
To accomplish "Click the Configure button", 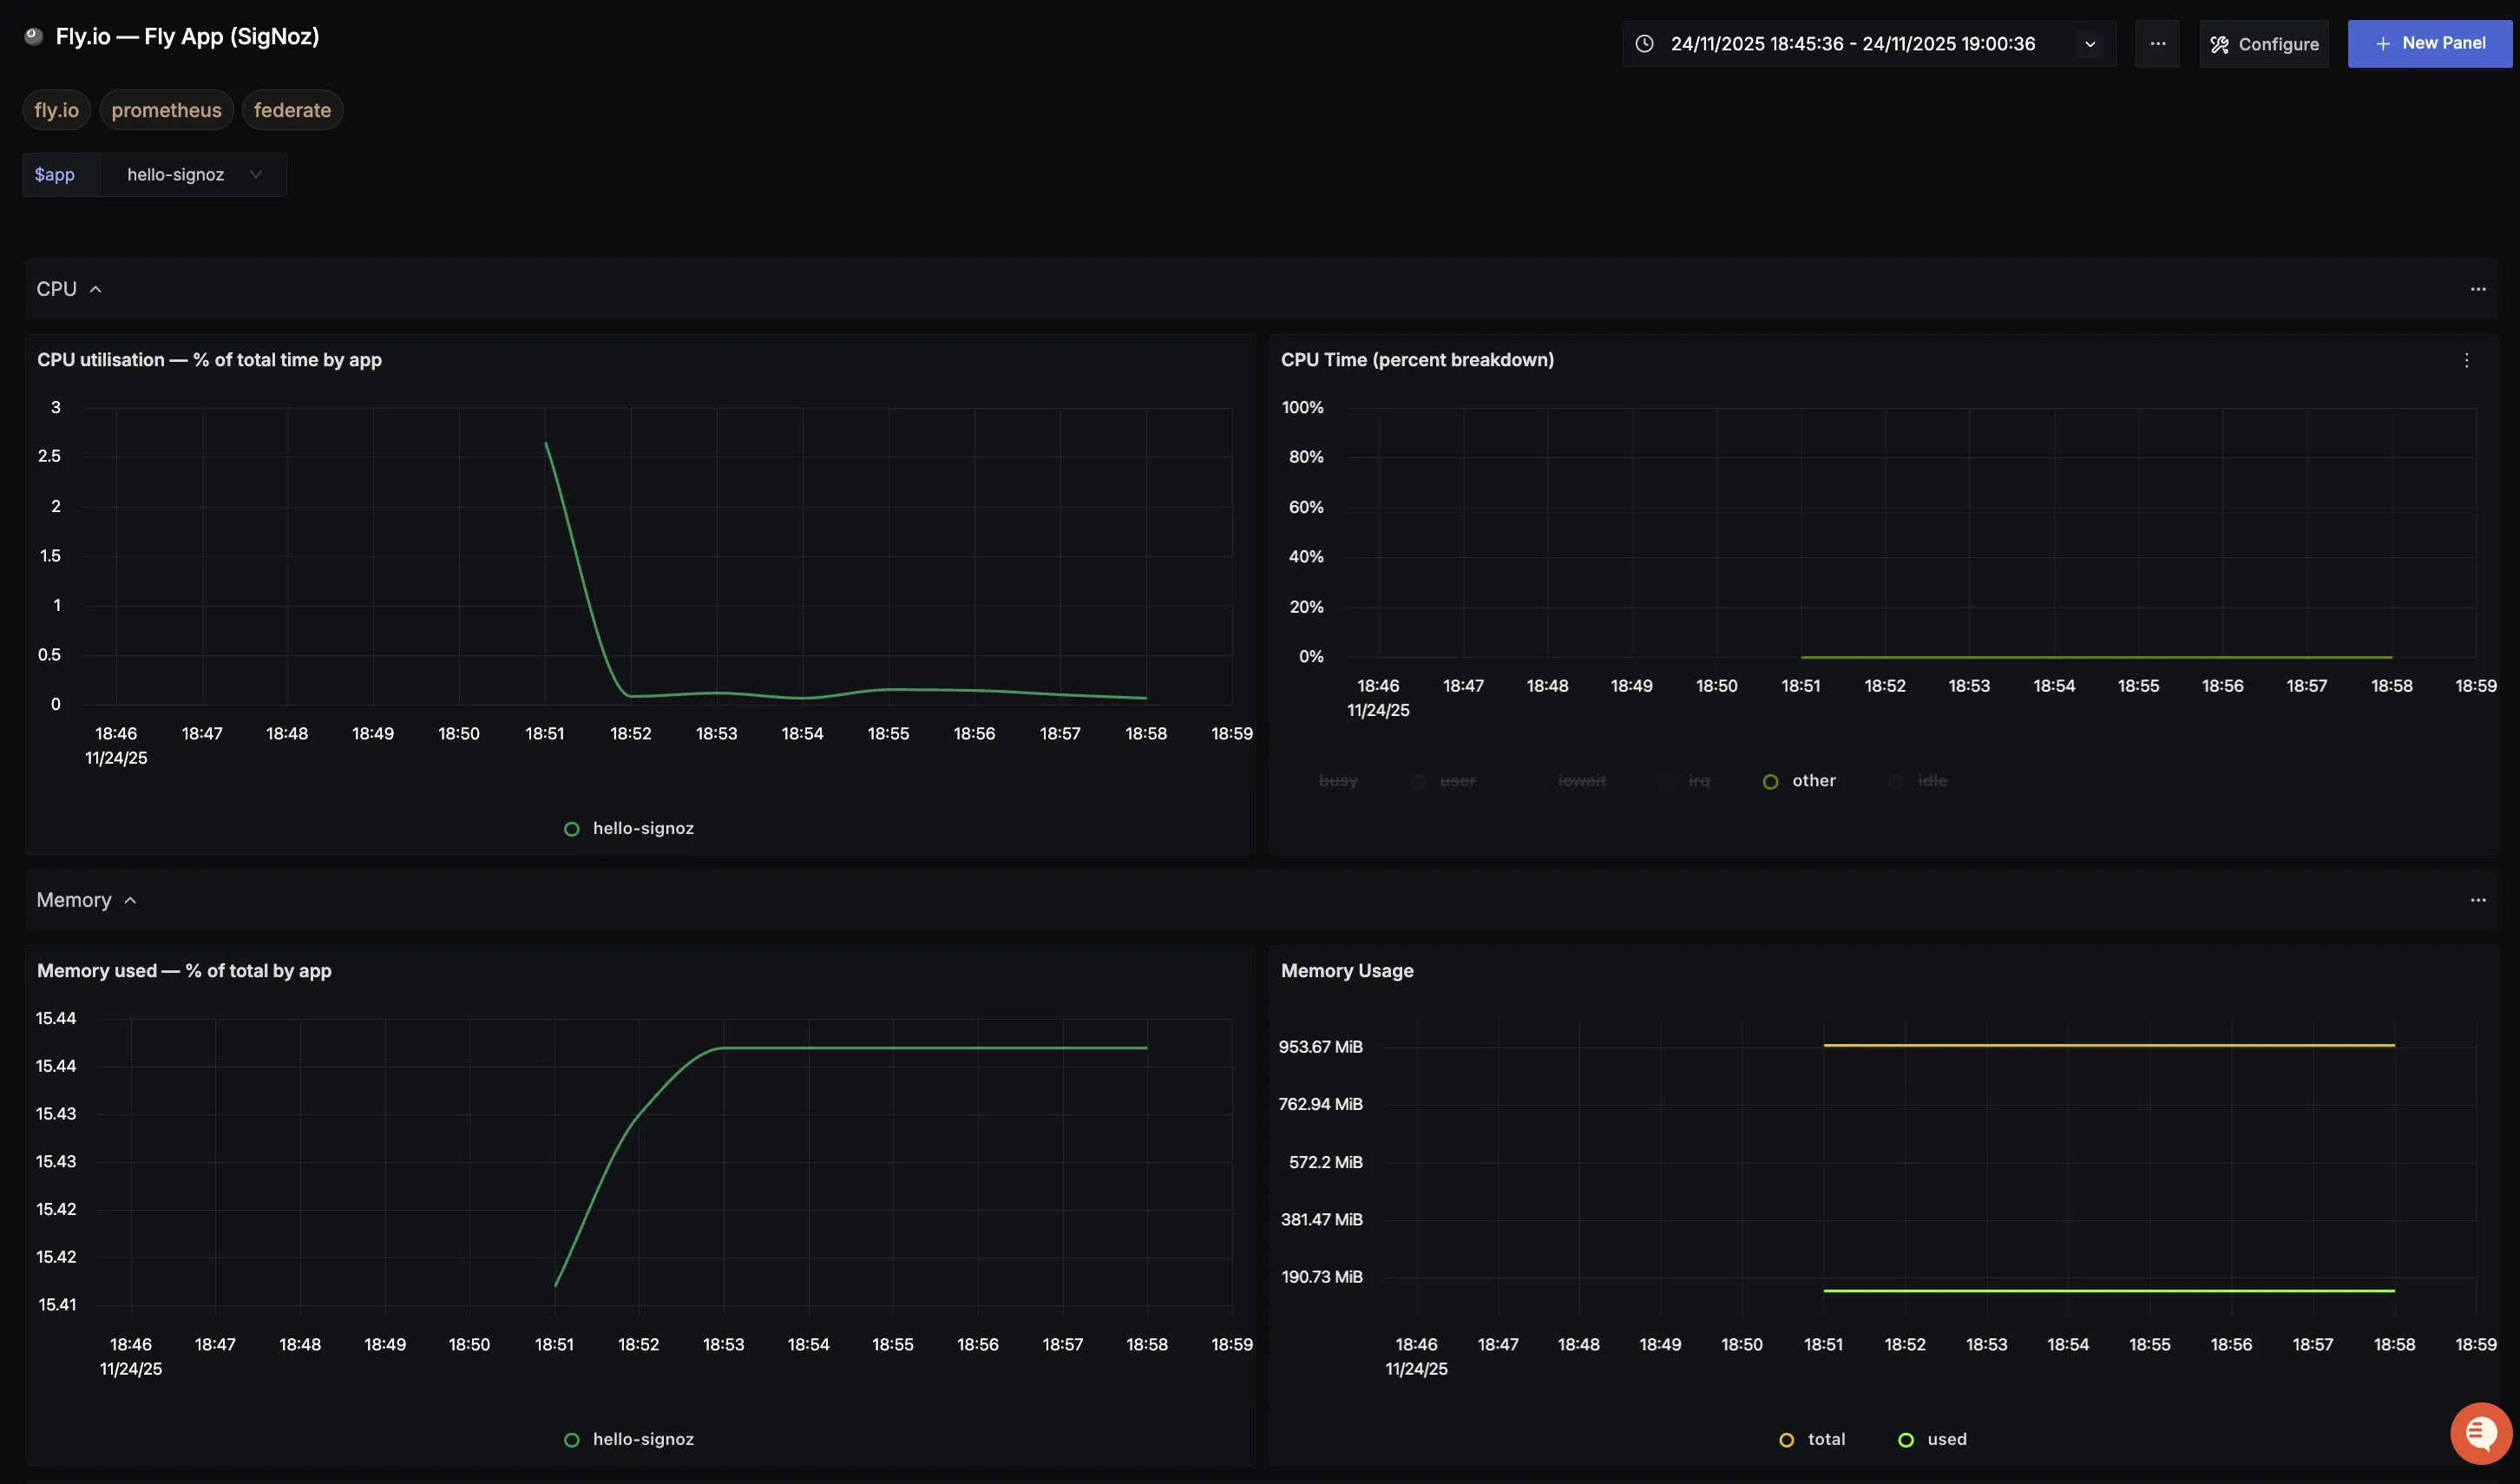I will tap(2264, 44).
